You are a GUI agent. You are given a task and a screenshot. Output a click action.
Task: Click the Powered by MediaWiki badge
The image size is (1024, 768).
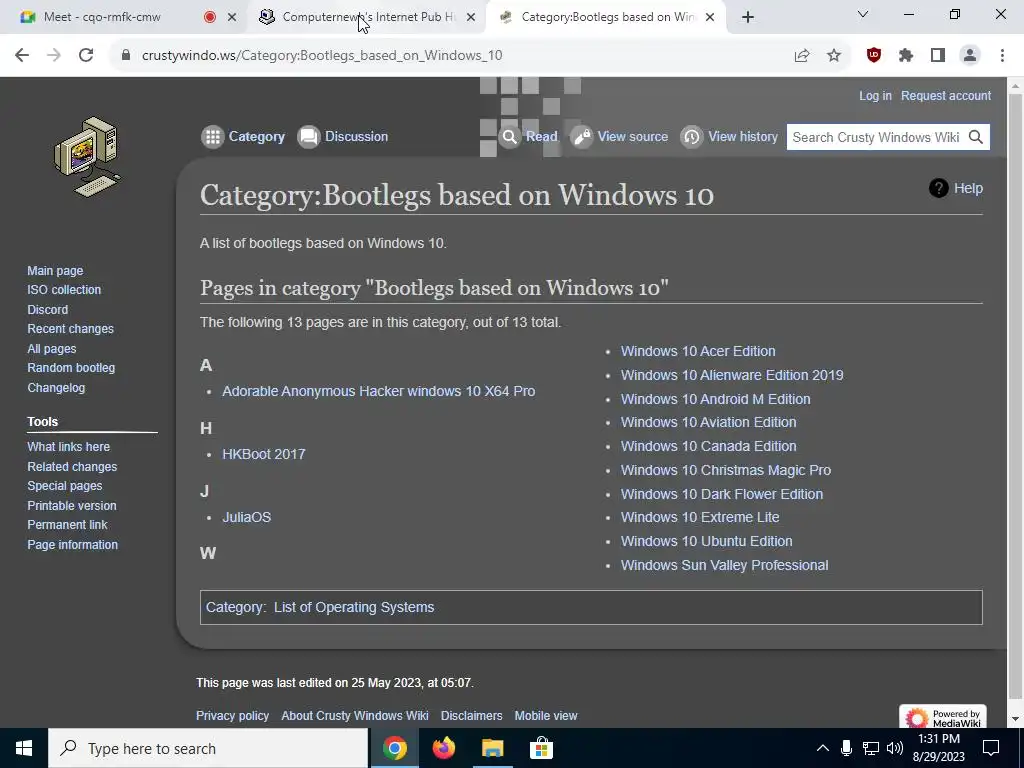(942, 717)
